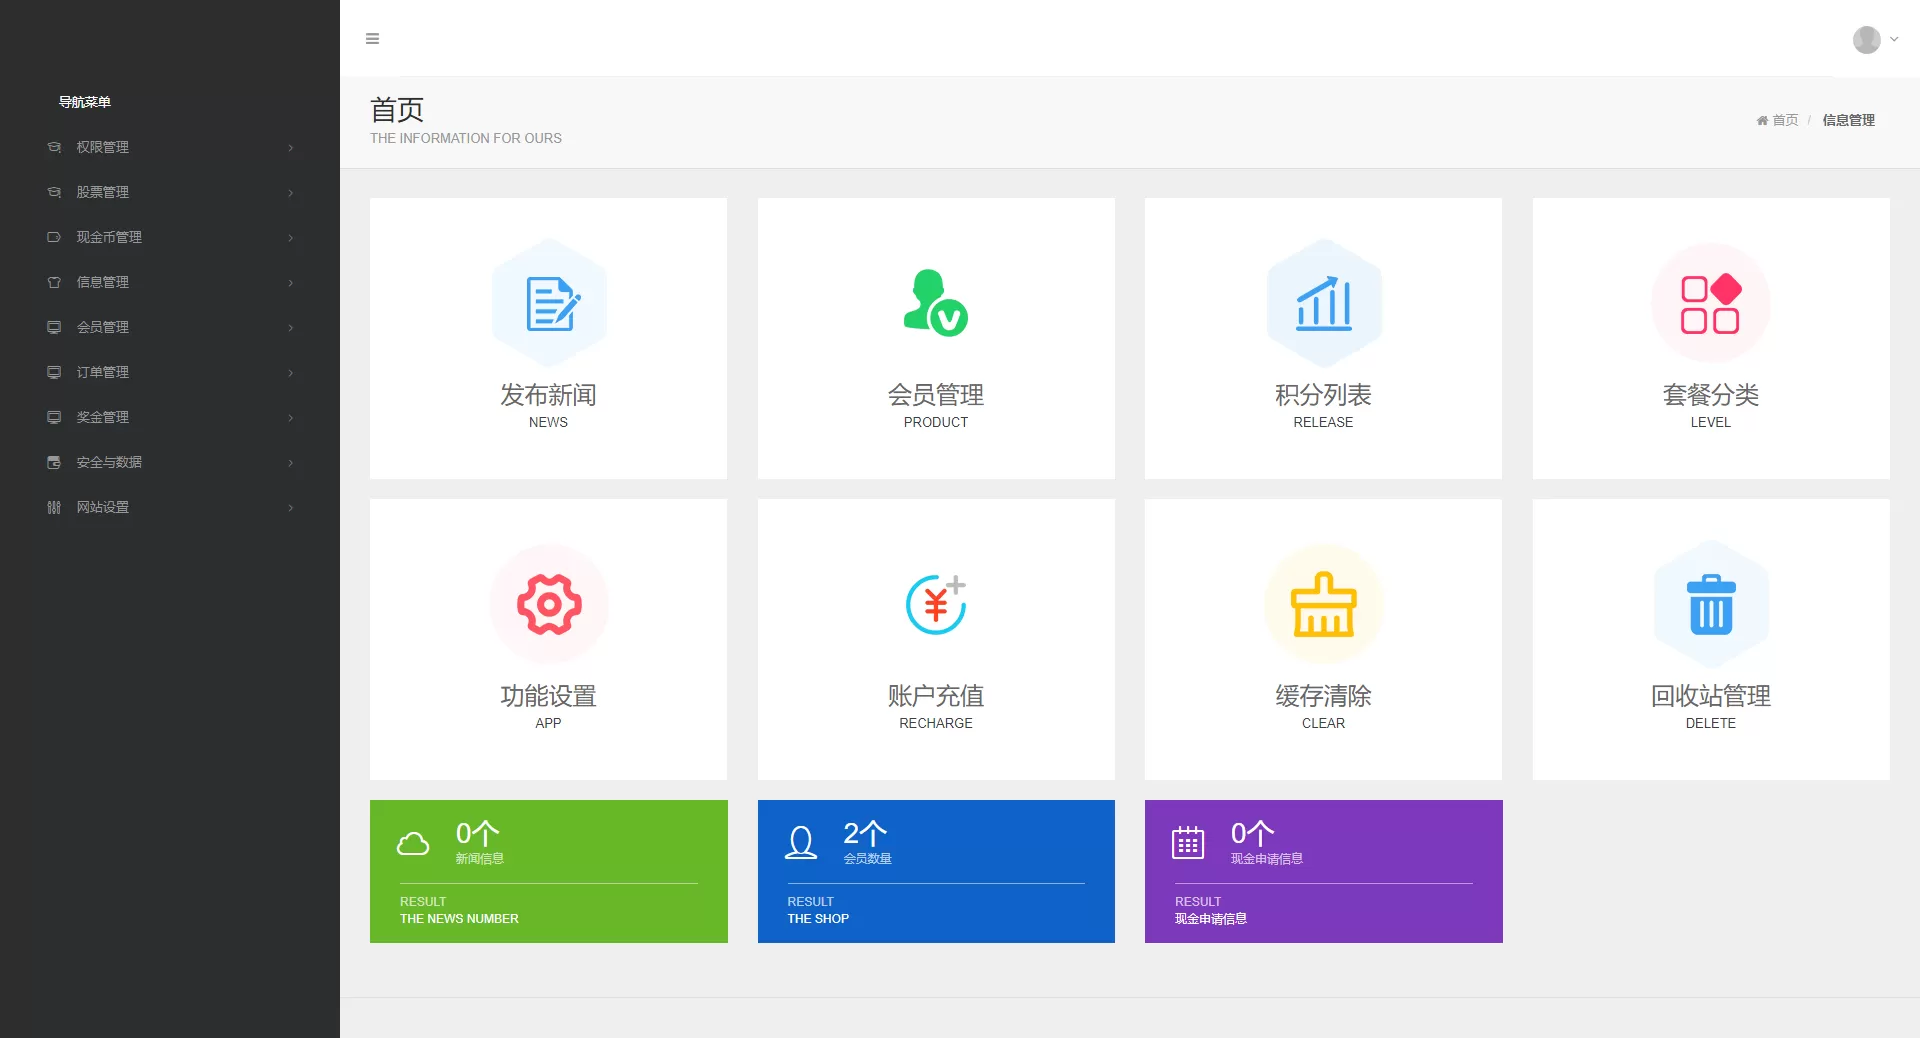Click the purple 现金申请信息 stat card
1920x1038 pixels.
(x=1323, y=871)
